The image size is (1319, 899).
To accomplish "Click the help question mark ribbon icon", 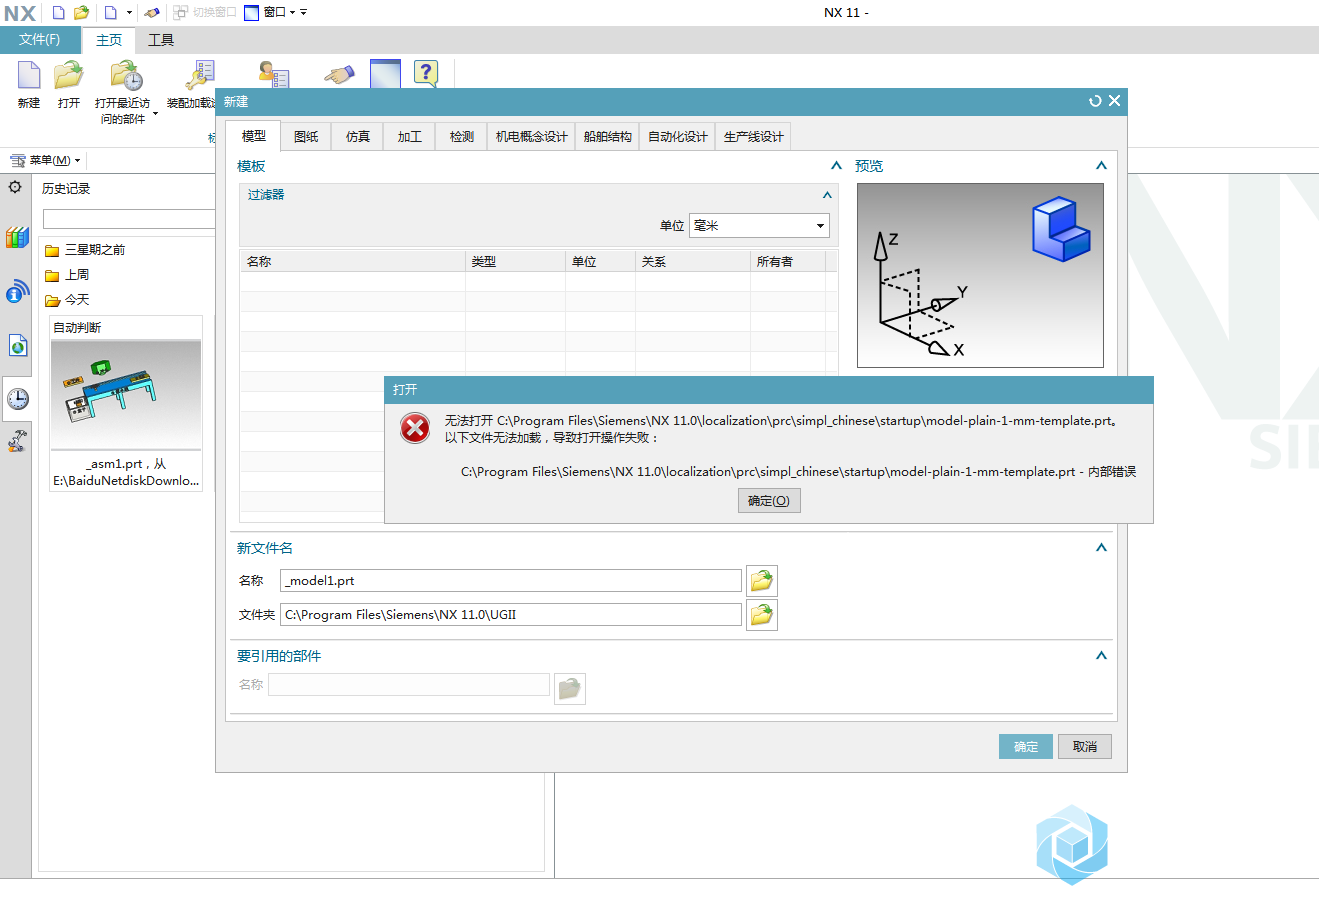I will (426, 74).
